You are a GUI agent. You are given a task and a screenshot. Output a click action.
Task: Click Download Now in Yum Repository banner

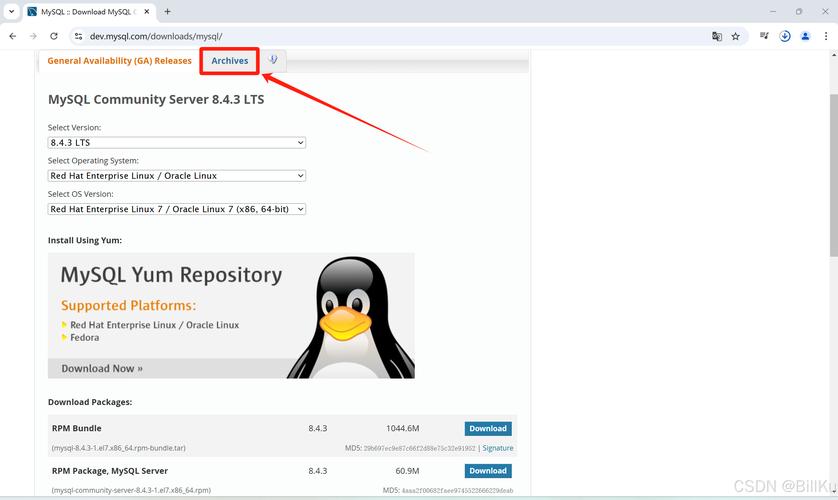(x=102, y=369)
